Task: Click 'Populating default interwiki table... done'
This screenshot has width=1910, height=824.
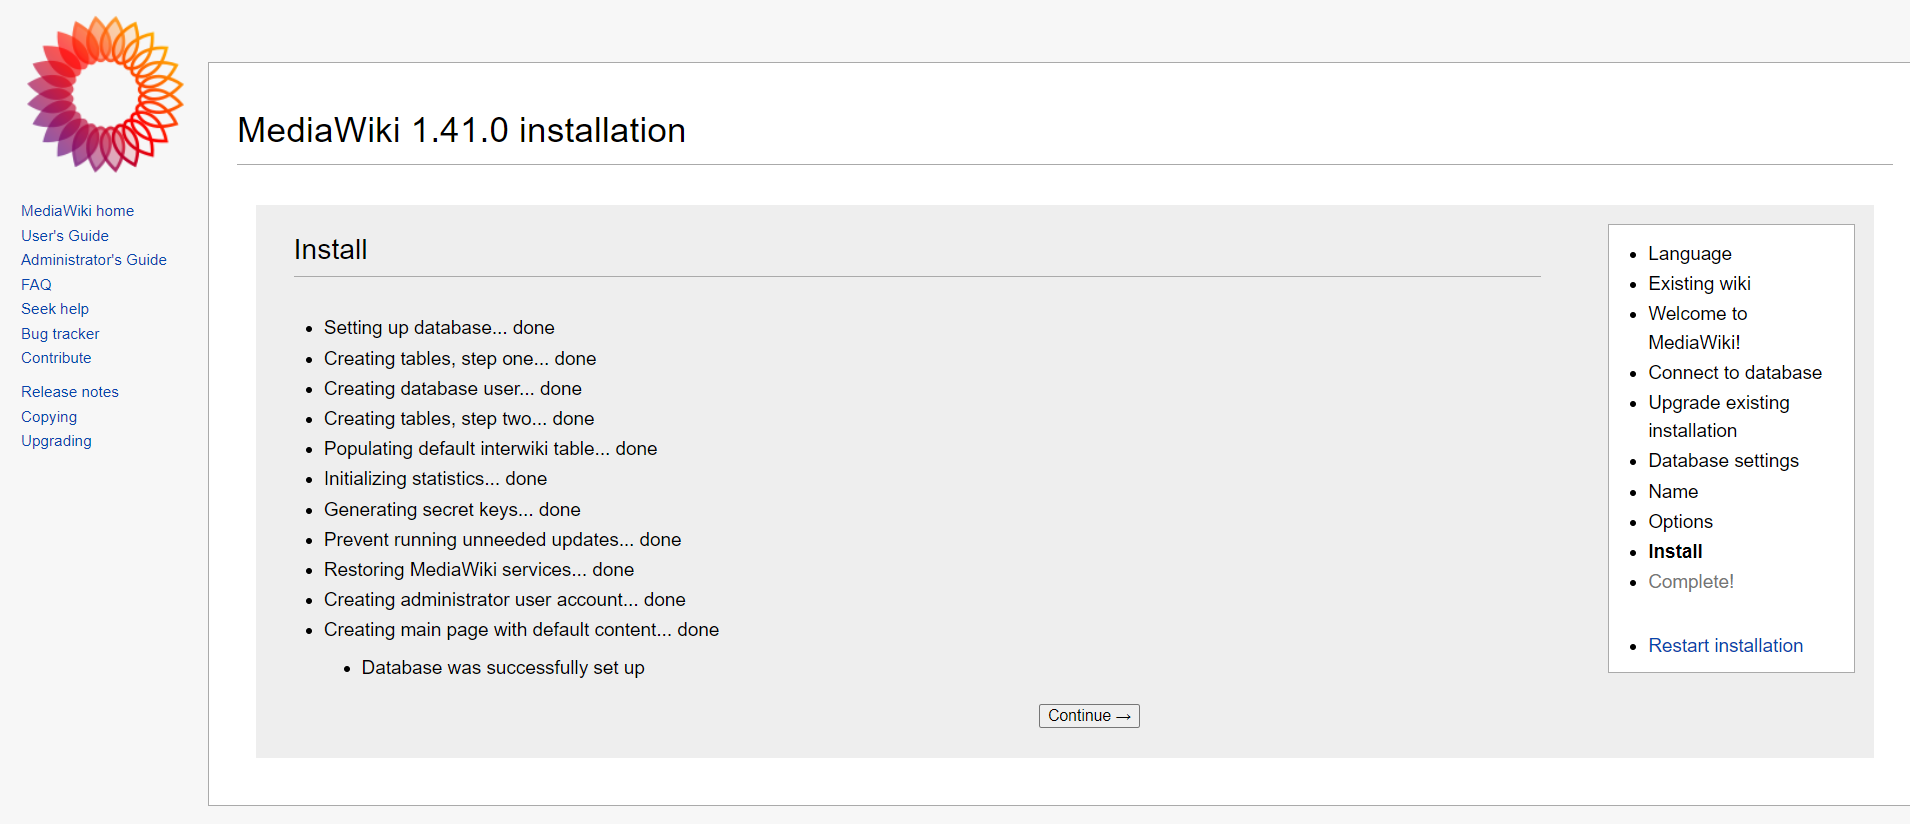Action: coord(490,449)
